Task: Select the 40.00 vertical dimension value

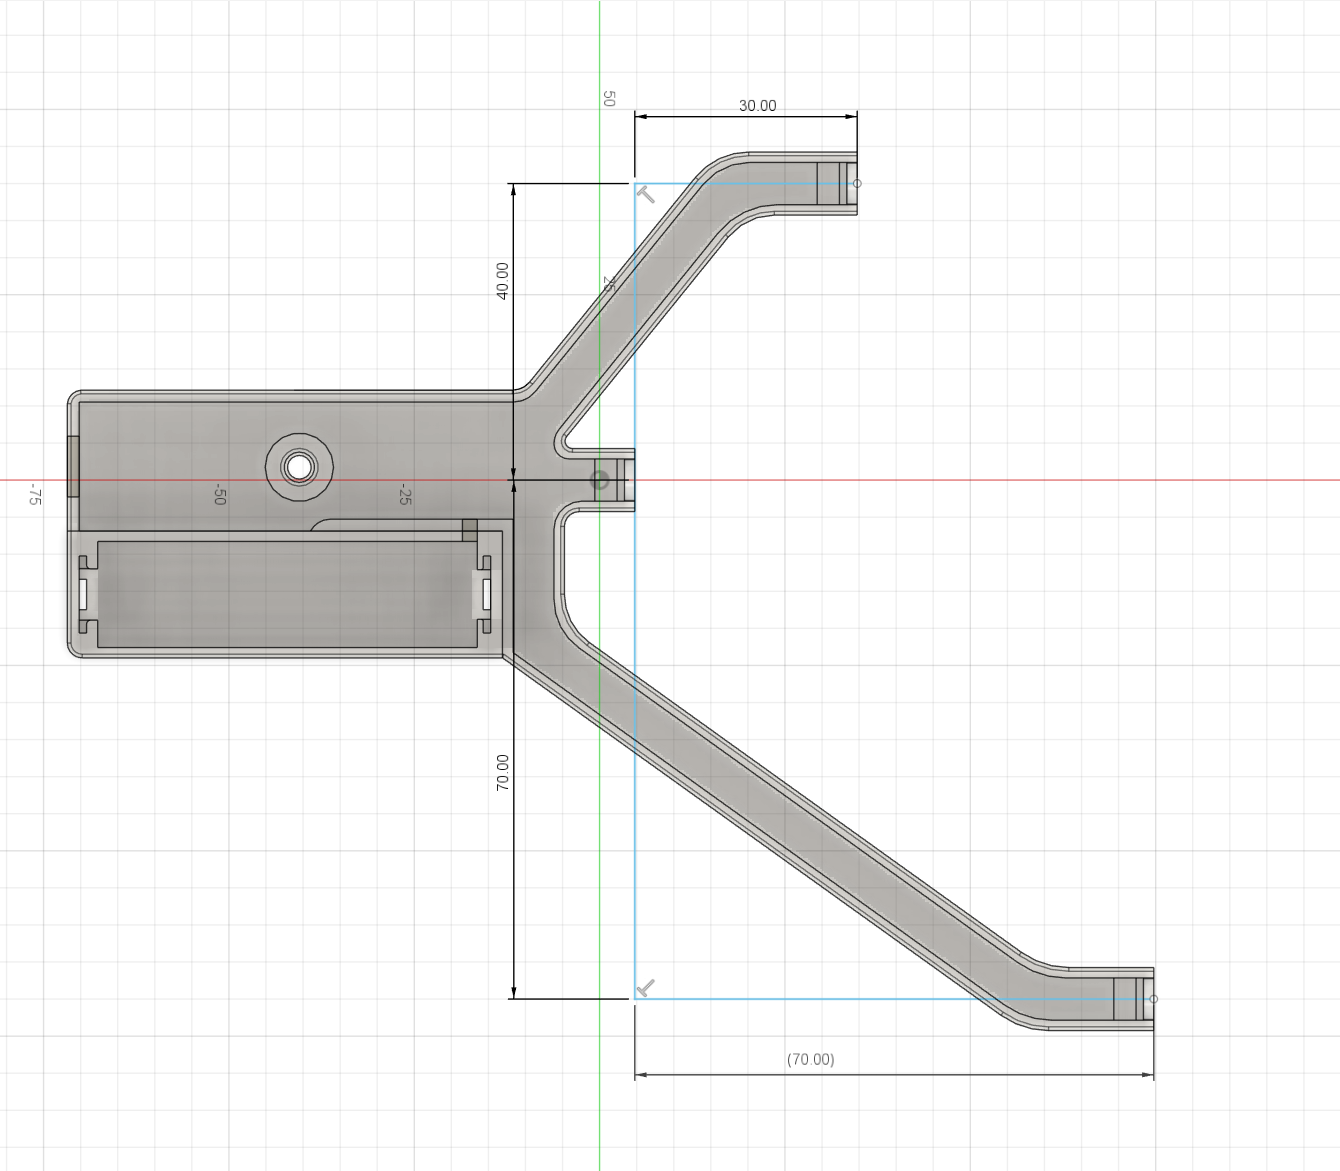Action: 502,281
